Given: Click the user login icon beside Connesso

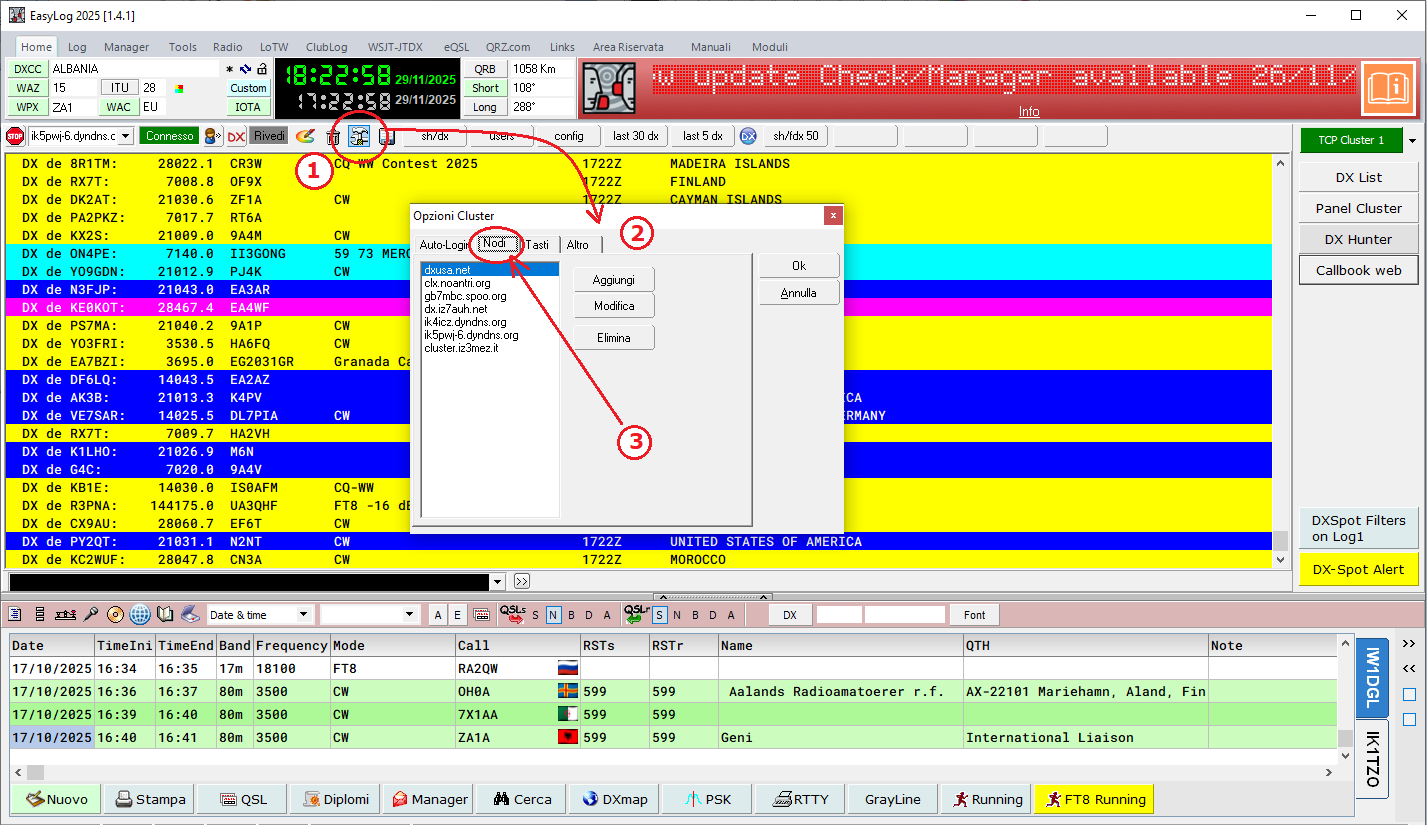Looking at the screenshot, I should 213,136.
